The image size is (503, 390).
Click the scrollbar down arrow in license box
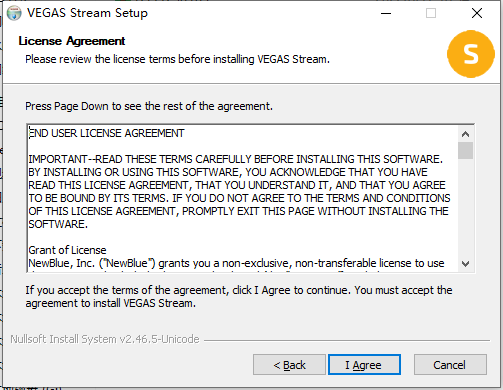(x=465, y=264)
